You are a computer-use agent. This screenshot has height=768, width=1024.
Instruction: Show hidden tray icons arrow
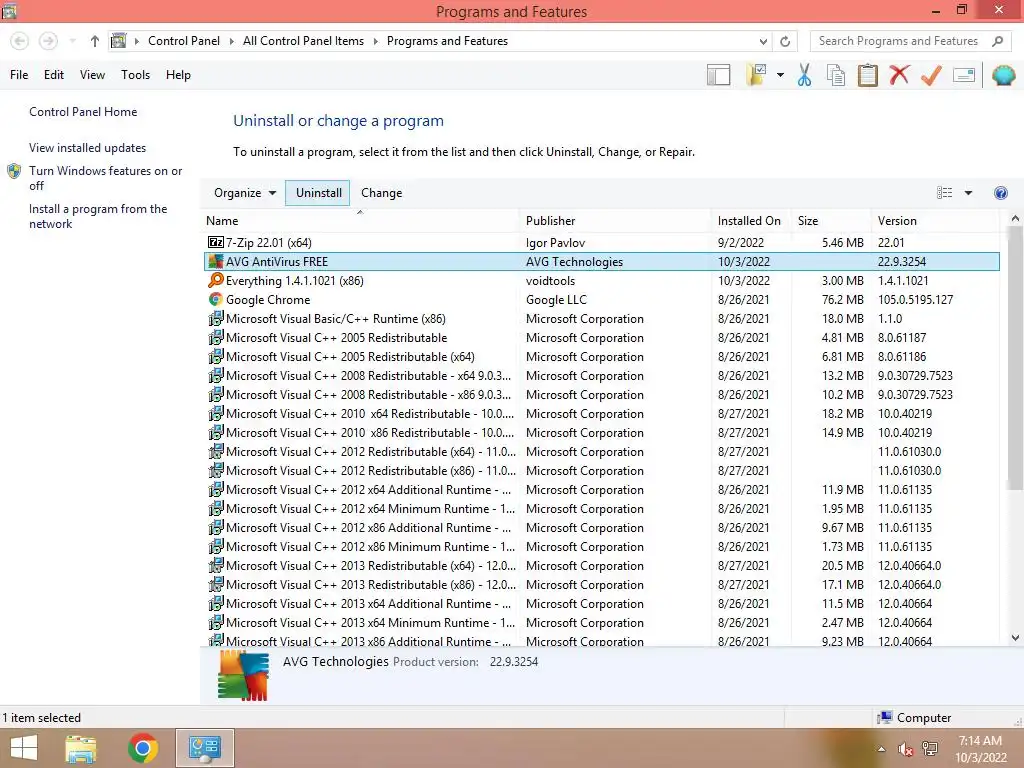click(x=881, y=749)
